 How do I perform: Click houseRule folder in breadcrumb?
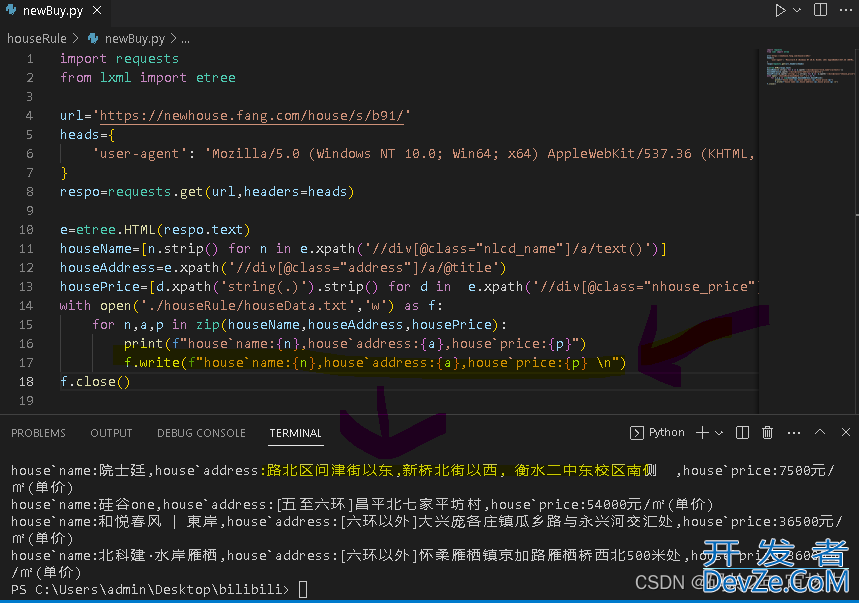(x=37, y=38)
